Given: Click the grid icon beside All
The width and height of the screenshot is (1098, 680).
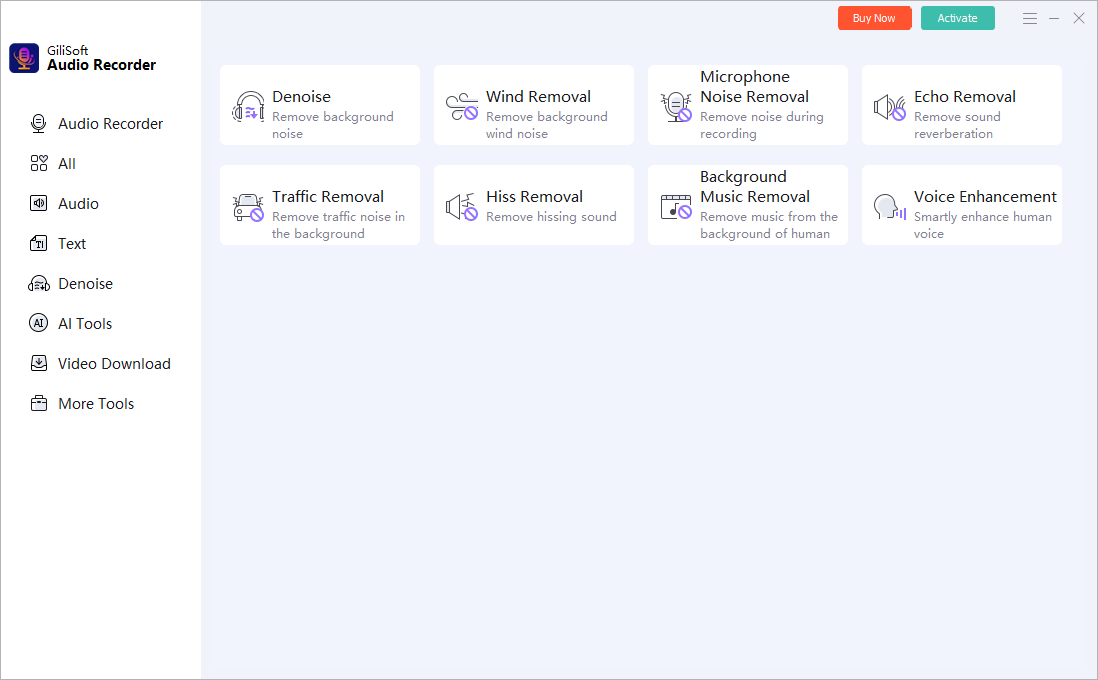Looking at the screenshot, I should pyautogui.click(x=39, y=164).
